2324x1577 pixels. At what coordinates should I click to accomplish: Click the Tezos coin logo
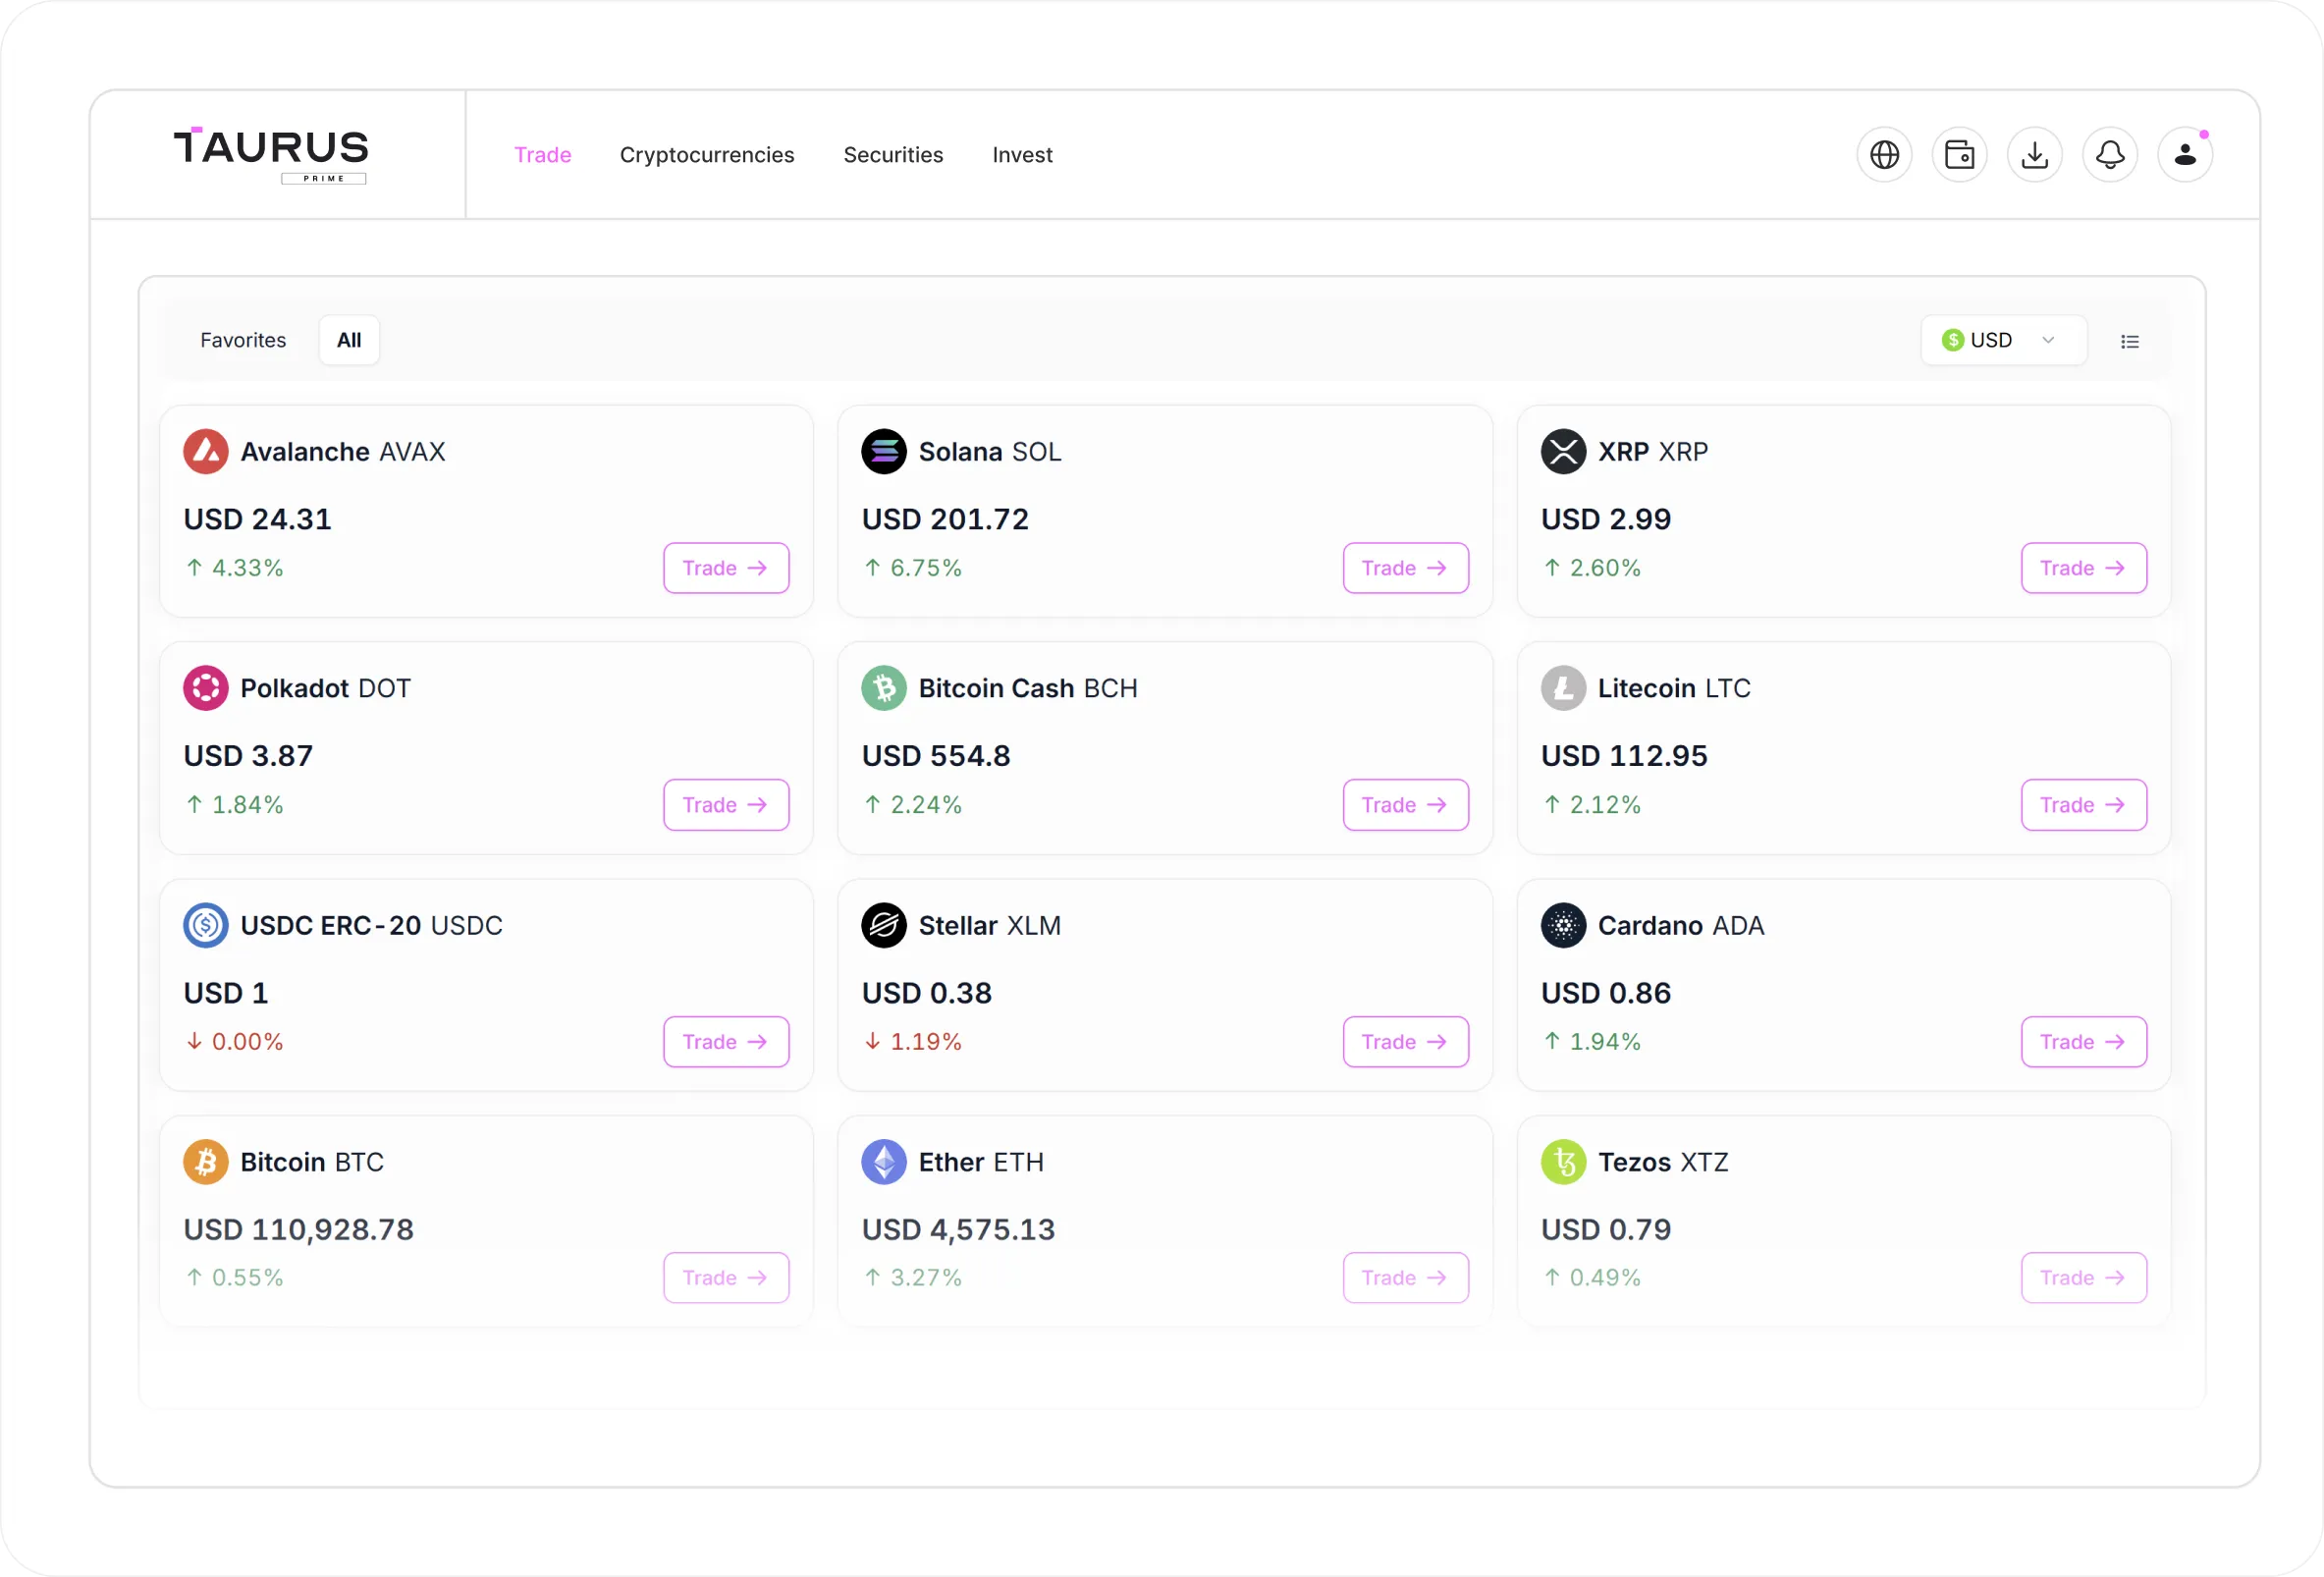point(1563,1162)
